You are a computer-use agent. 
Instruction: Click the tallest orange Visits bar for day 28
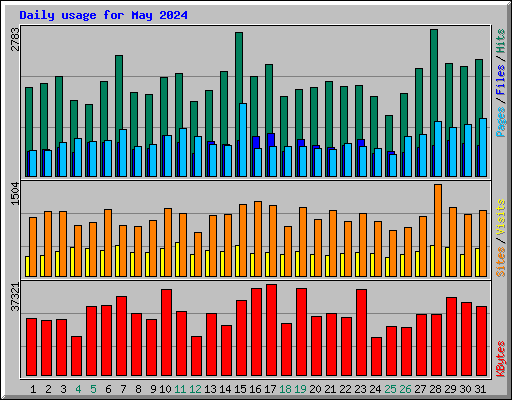(x=438, y=231)
